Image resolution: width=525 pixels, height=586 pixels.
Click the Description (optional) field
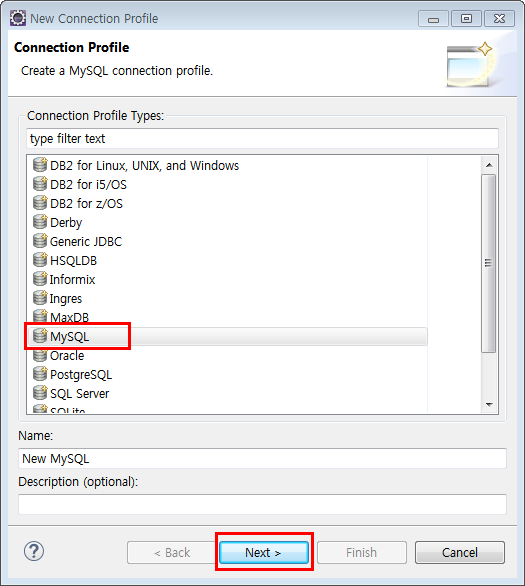tap(262, 505)
